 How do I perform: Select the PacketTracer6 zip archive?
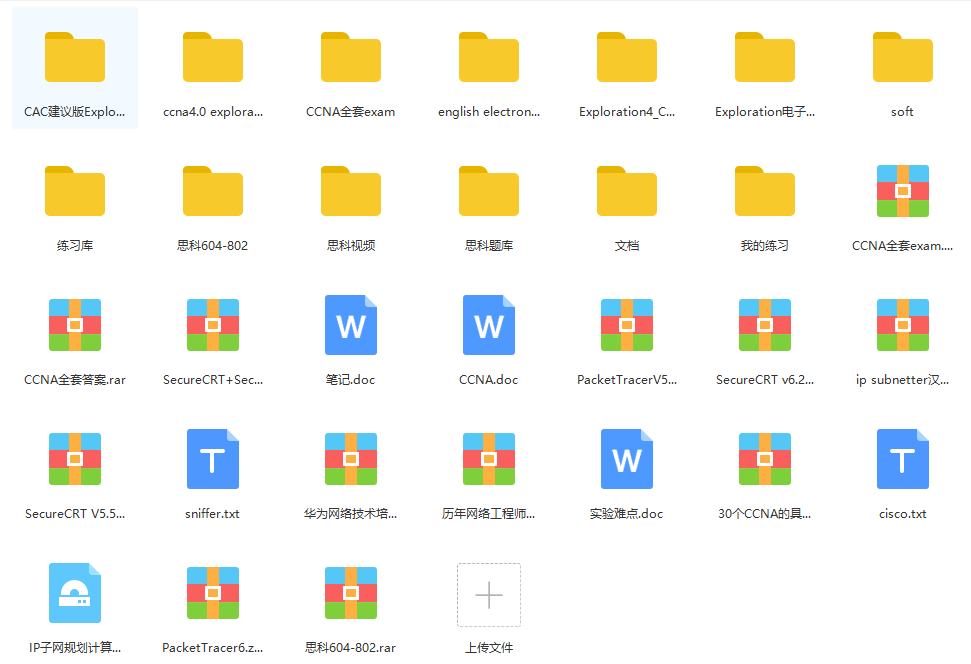[213, 593]
